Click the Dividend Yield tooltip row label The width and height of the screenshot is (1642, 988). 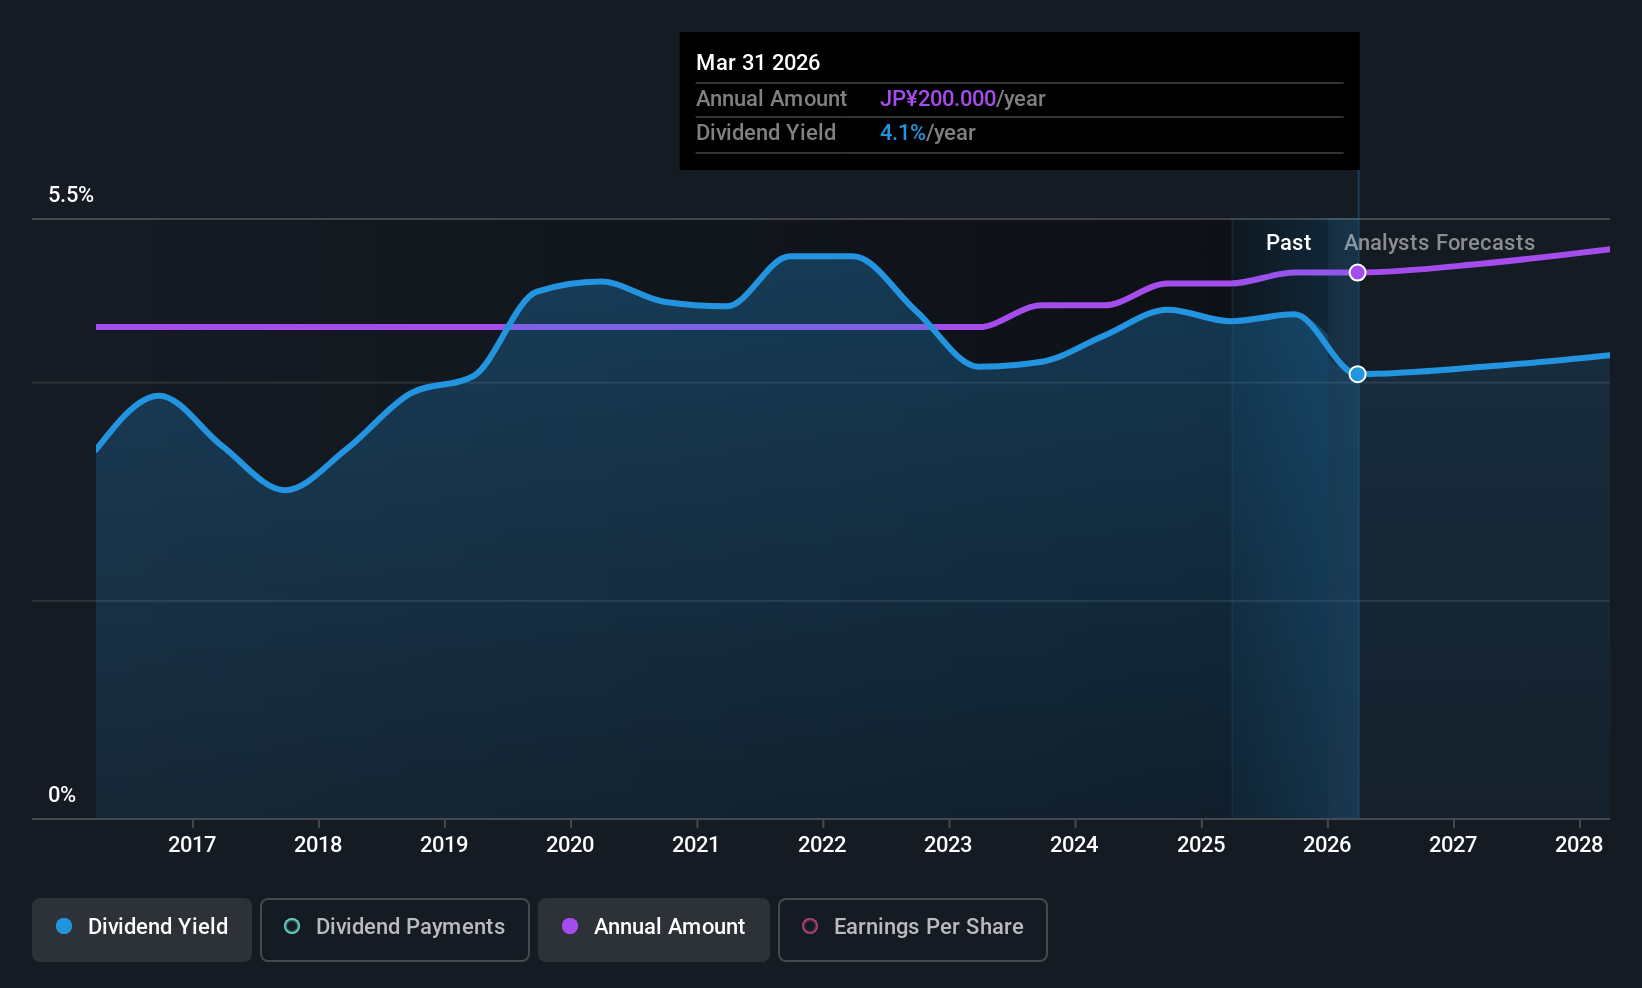pos(766,133)
